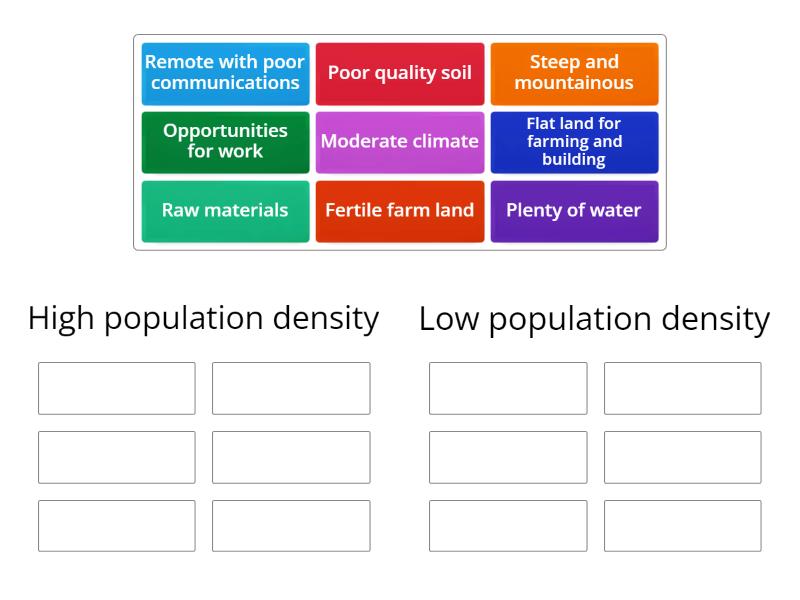
Task: Select the 'Fertile farm land' tile
Action: tap(400, 210)
